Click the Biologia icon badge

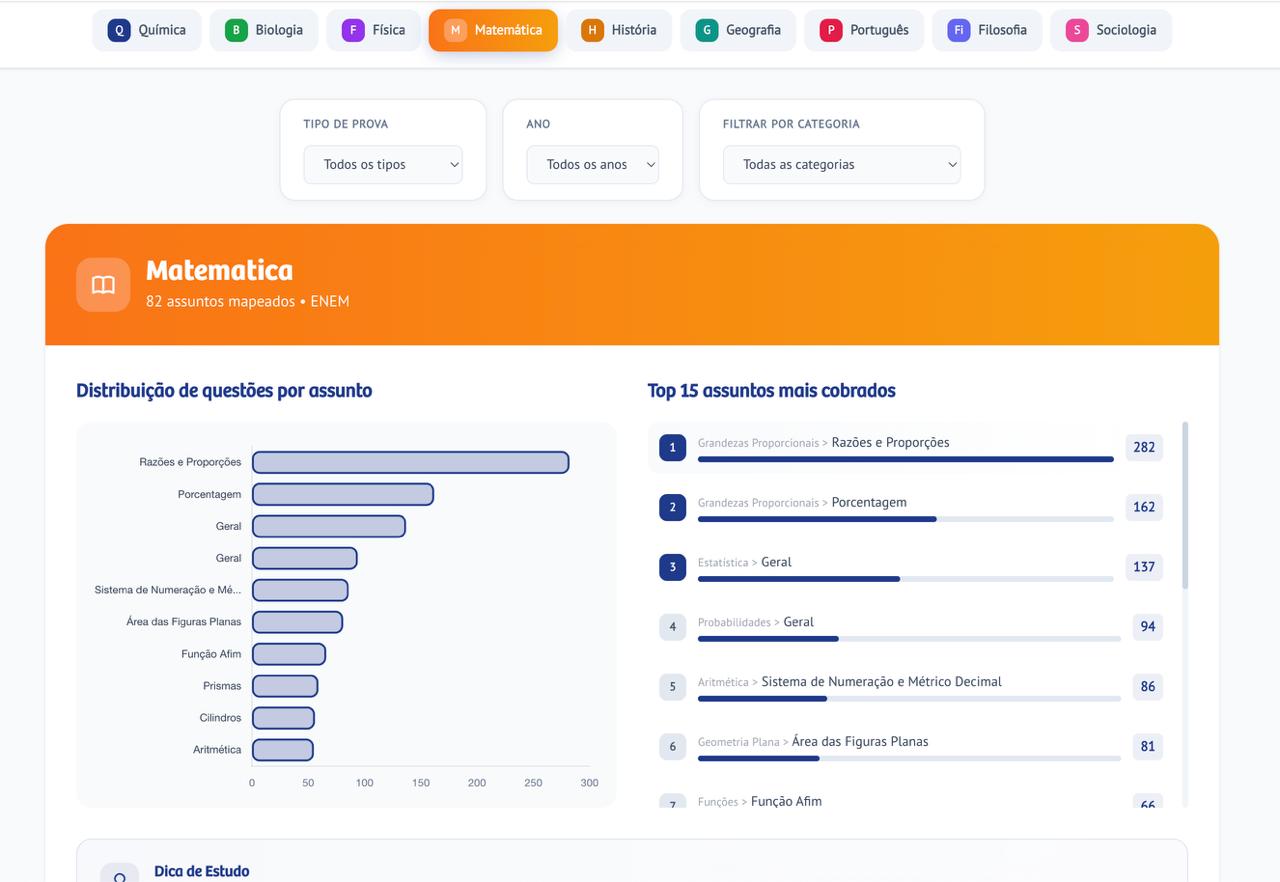(x=236, y=30)
